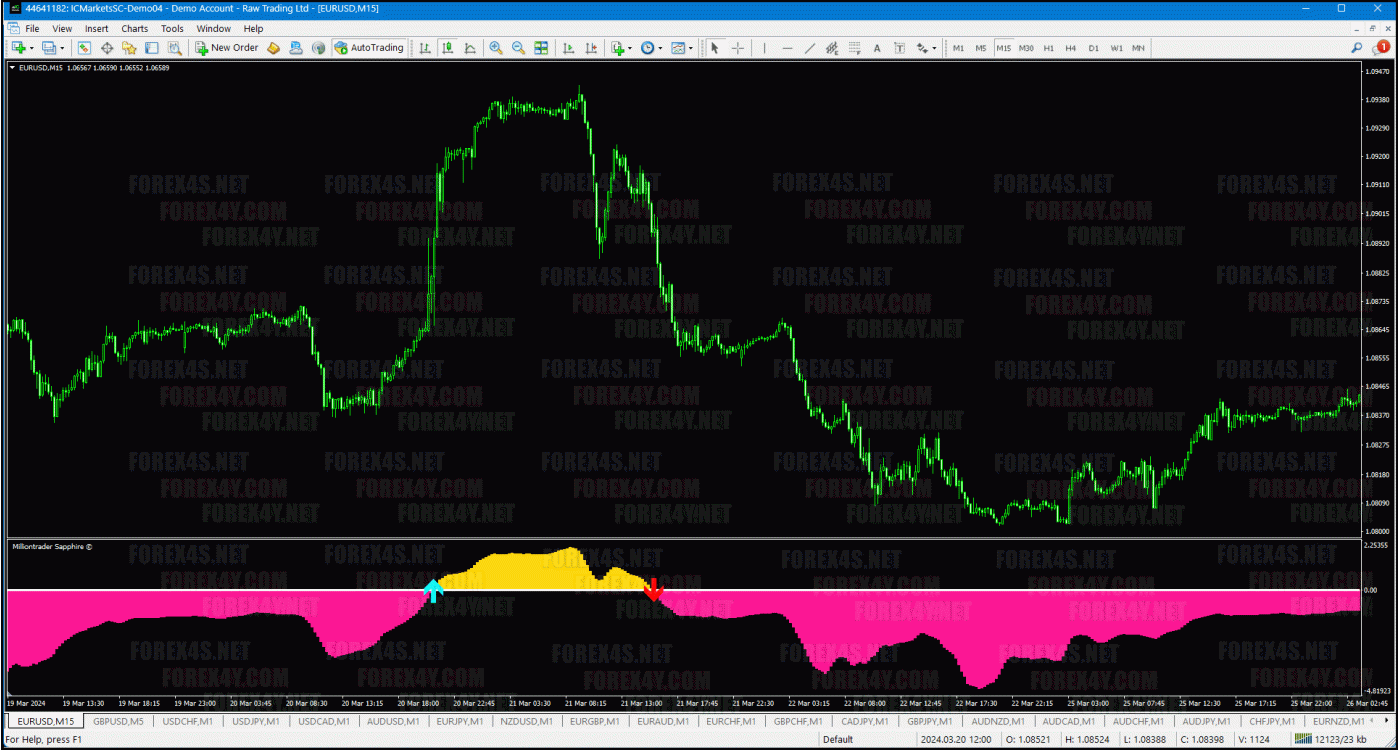Open the Market Watch panel icon
1400x750 pixels.
click(84, 48)
